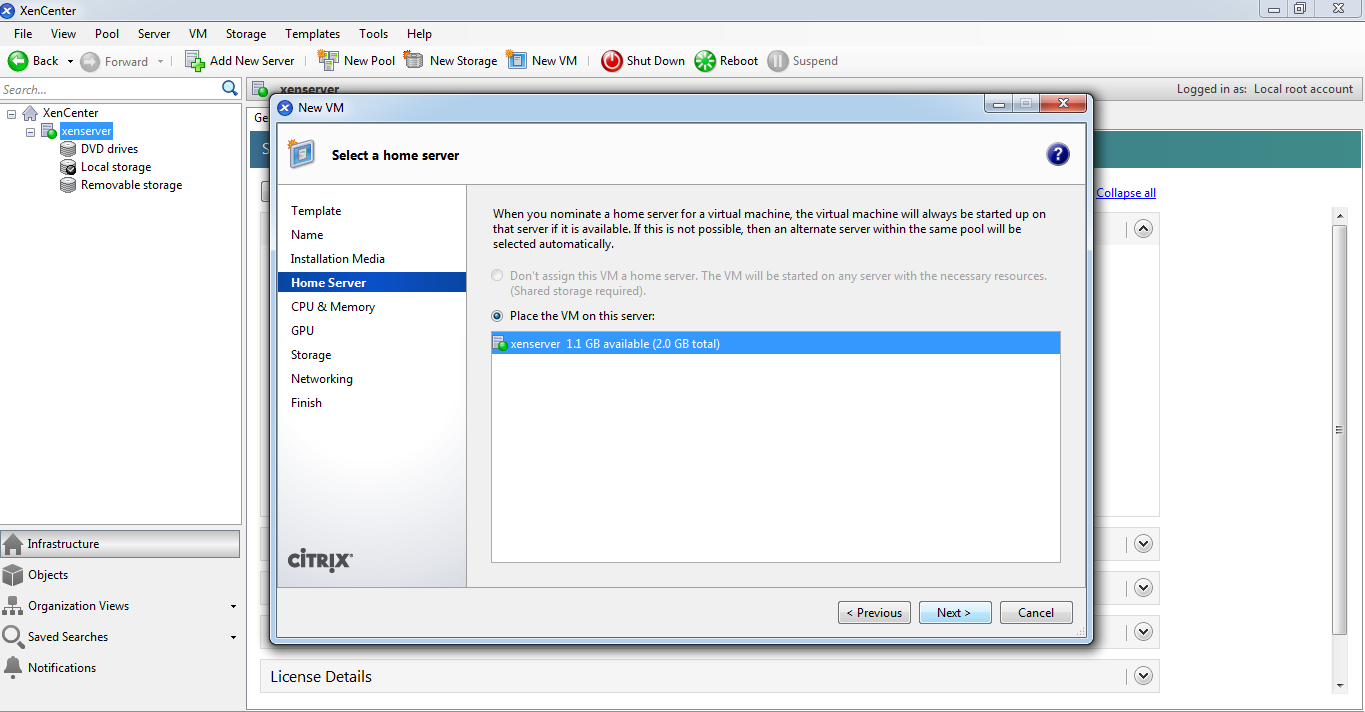Click the scrollbar down arrow

click(1340, 686)
